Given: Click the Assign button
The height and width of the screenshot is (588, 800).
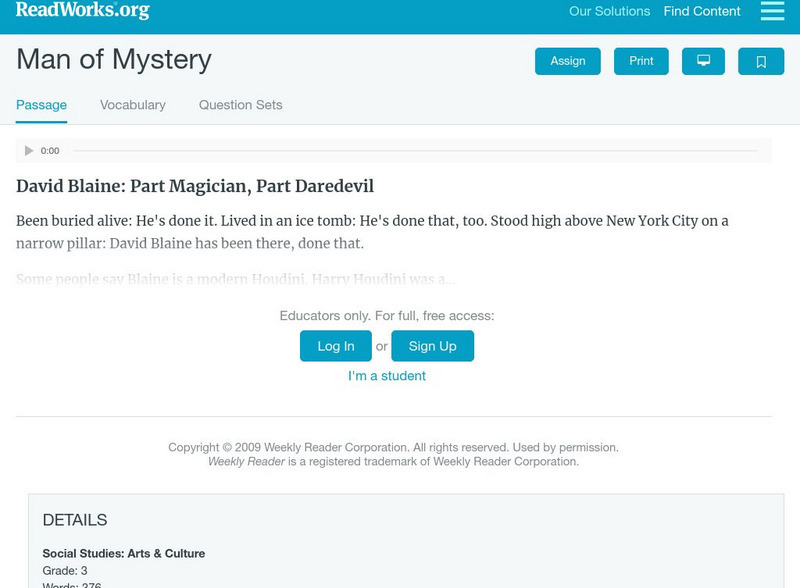Looking at the screenshot, I should click(x=567, y=60).
